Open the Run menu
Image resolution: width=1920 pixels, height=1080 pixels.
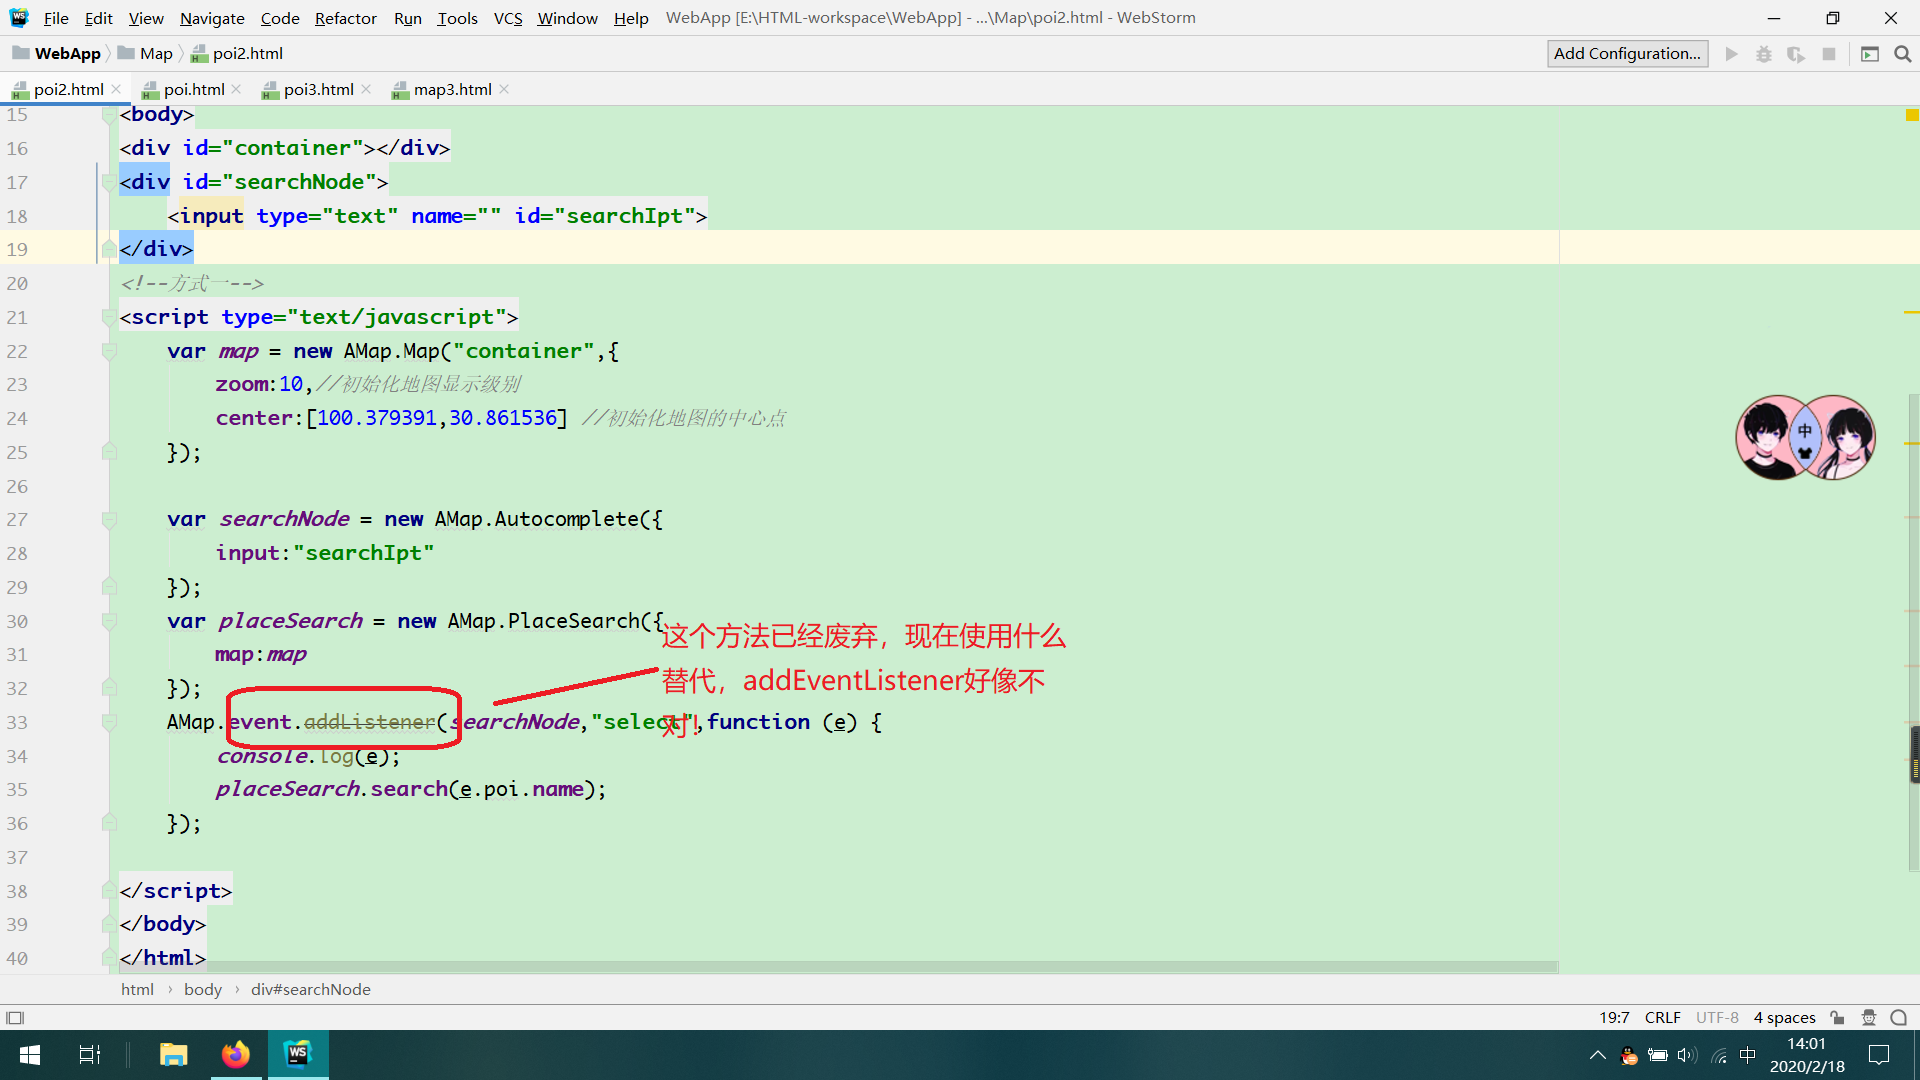(407, 18)
